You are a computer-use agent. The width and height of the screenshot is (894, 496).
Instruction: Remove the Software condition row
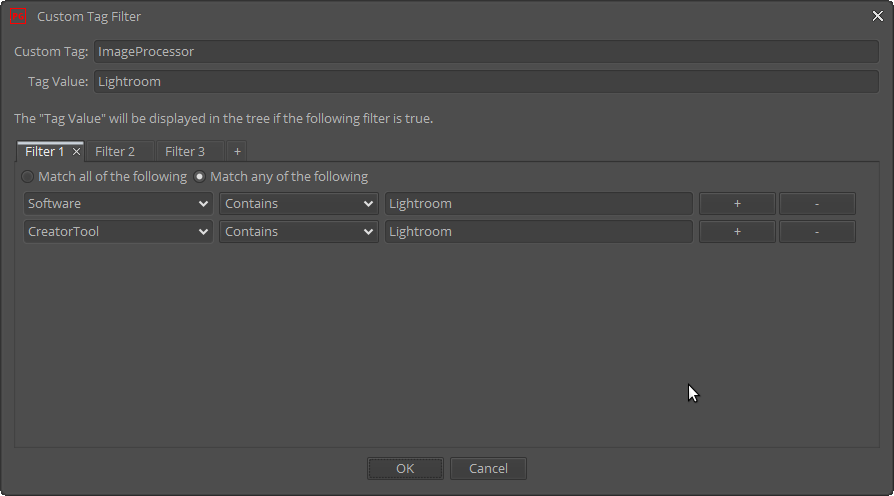(x=817, y=204)
